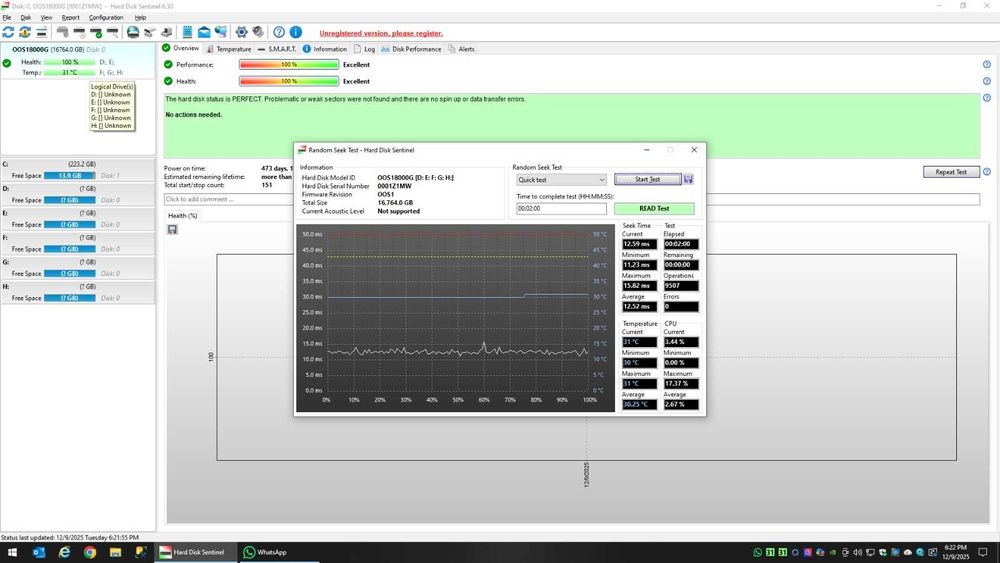1000x563 pixels.
Task: Switch to the Disk Performance tab
Action: [411, 49]
